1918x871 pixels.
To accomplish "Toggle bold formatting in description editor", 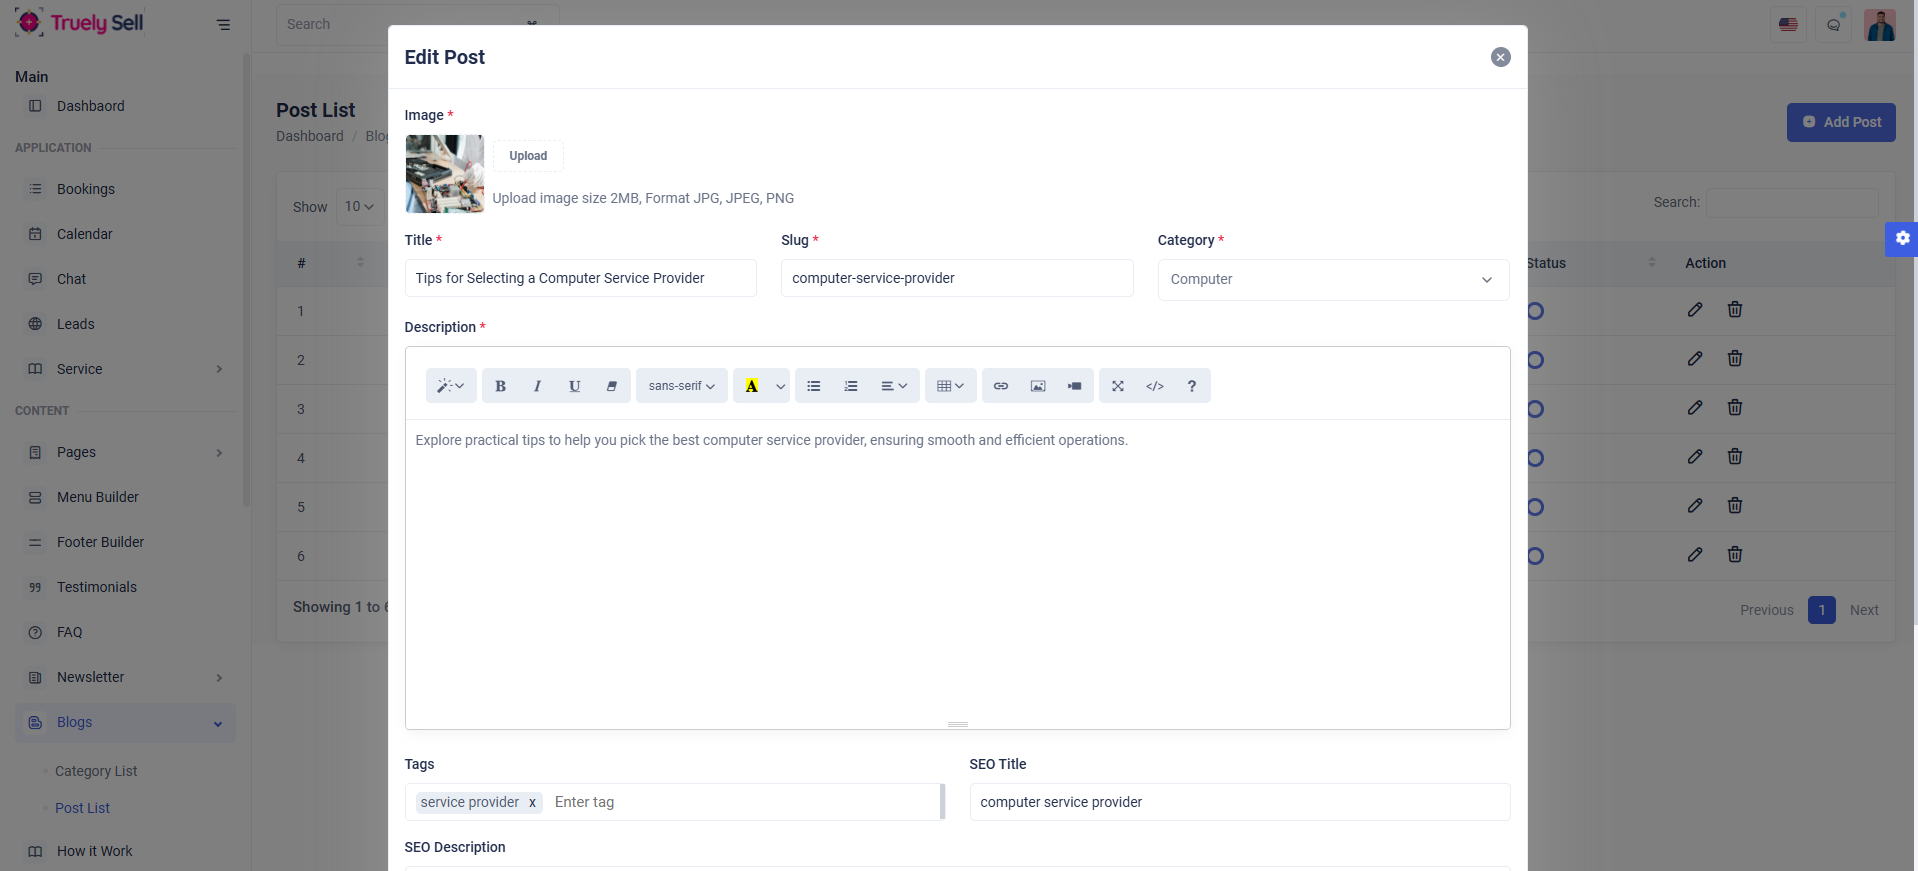I will pos(500,386).
